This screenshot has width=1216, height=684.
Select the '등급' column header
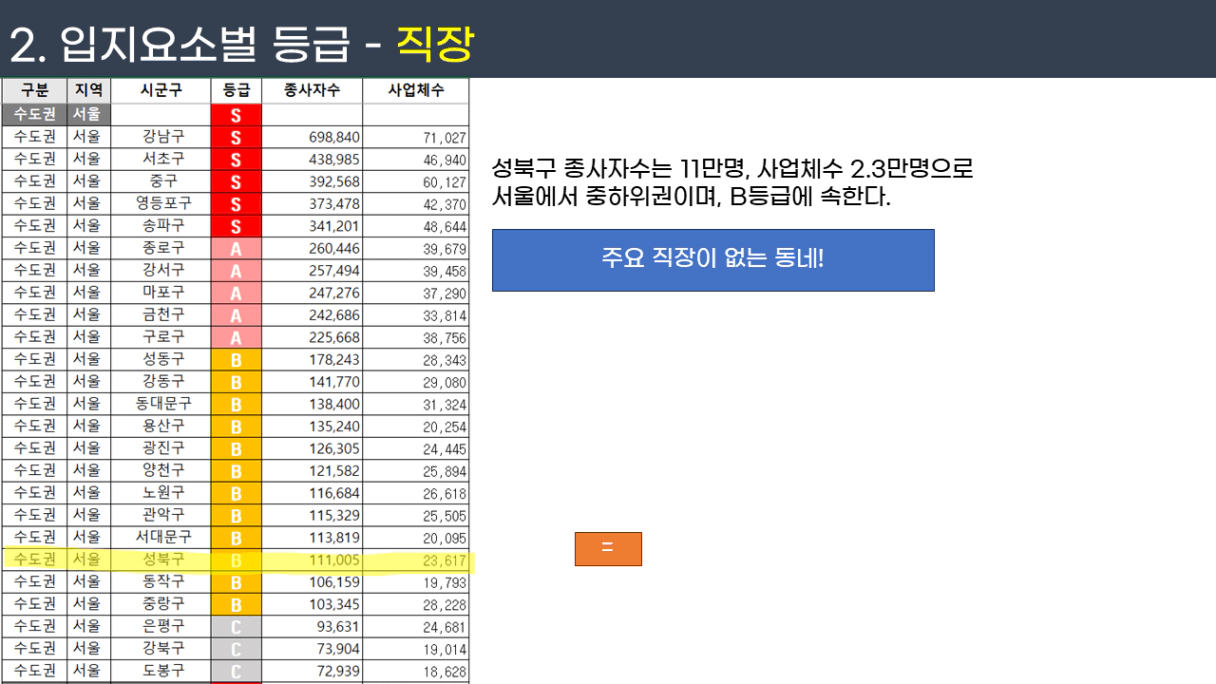tap(237, 90)
